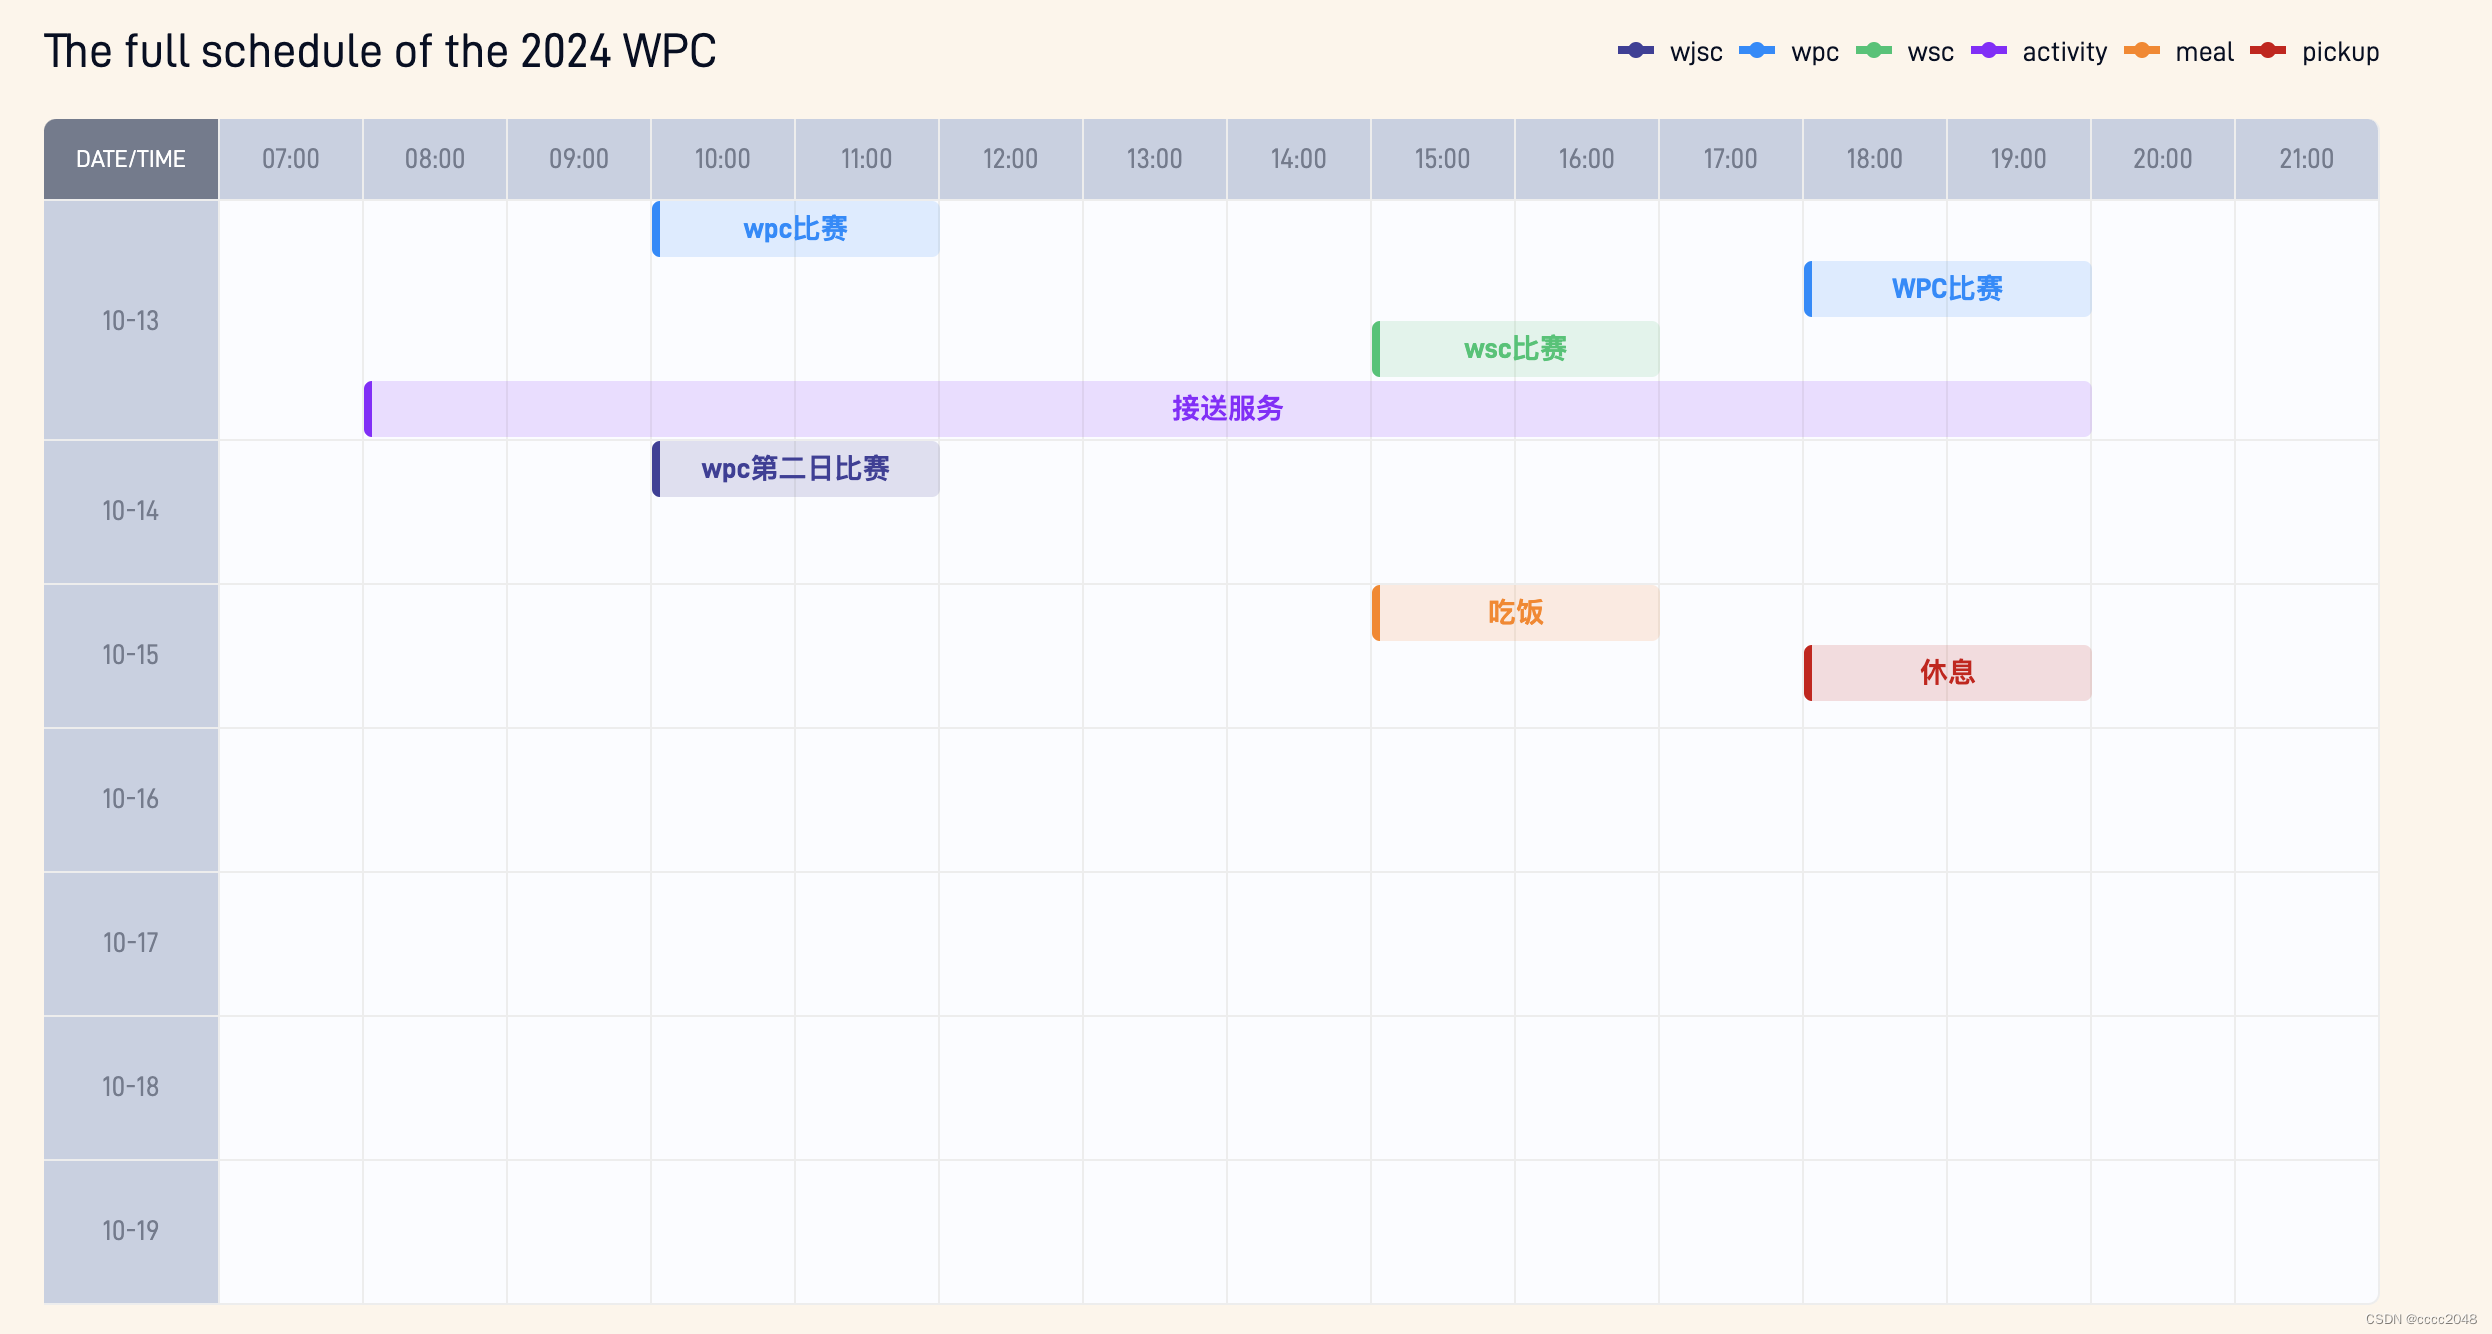Toggle the activity legend marker

[1989, 51]
